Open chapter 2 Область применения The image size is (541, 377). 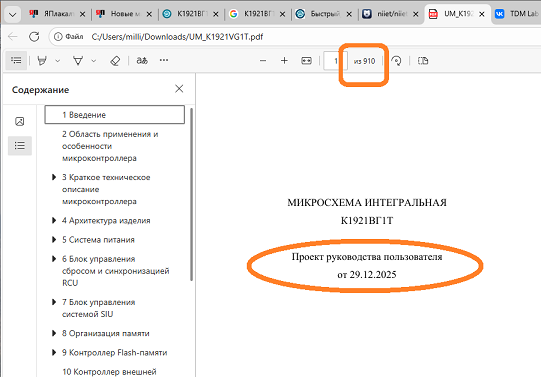coord(110,146)
